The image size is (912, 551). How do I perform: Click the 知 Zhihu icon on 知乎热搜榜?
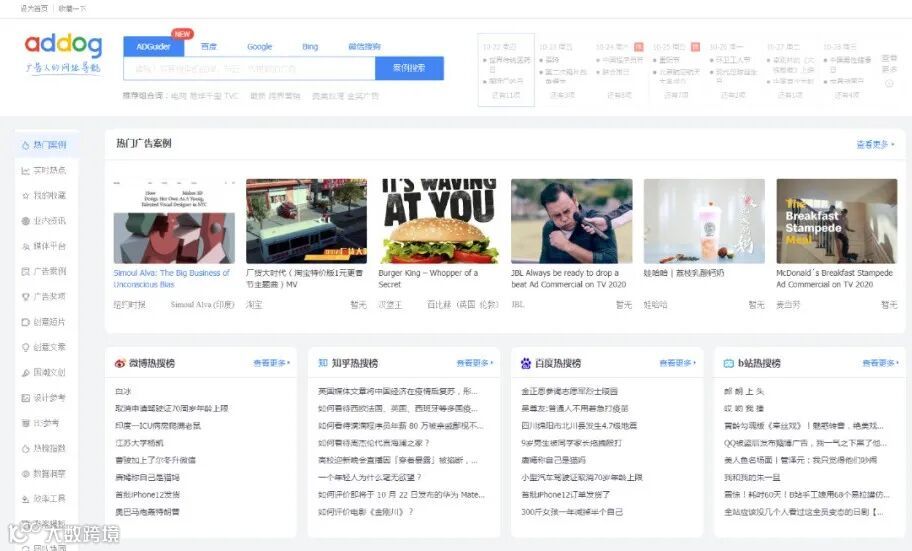pyautogui.click(x=323, y=363)
